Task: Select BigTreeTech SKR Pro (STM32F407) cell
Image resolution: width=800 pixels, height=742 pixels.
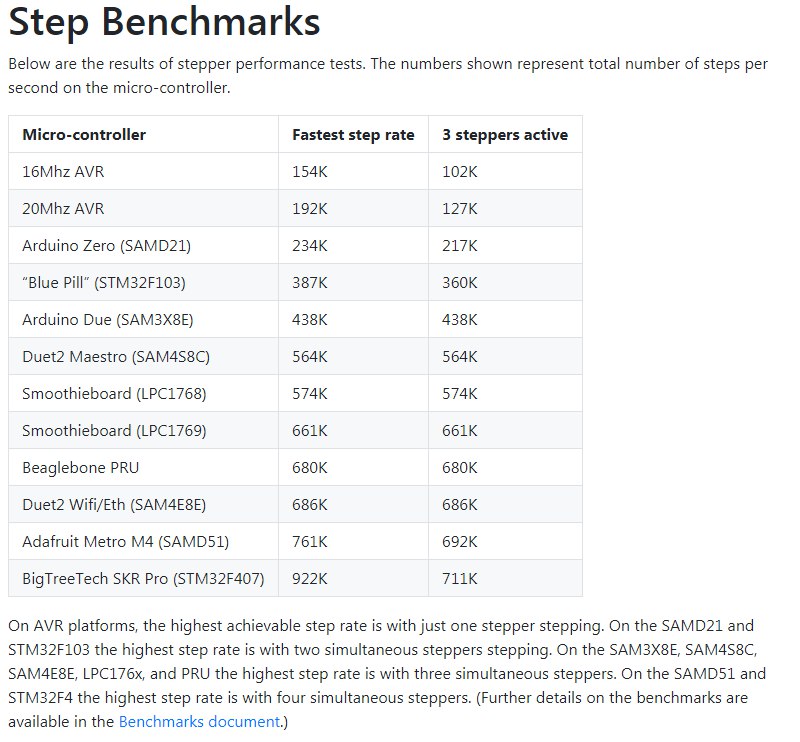Action: tap(143, 579)
